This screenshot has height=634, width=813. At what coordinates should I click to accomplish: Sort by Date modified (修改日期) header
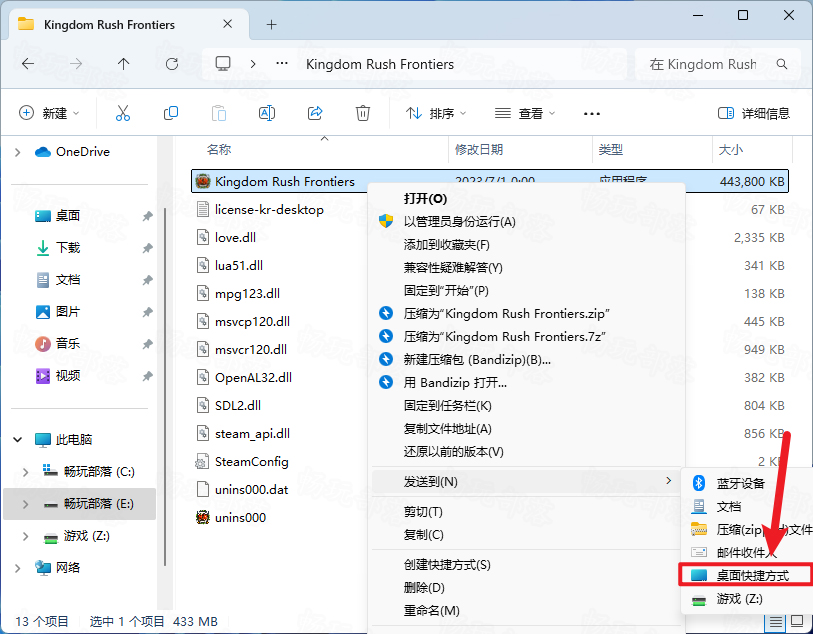coord(479,150)
